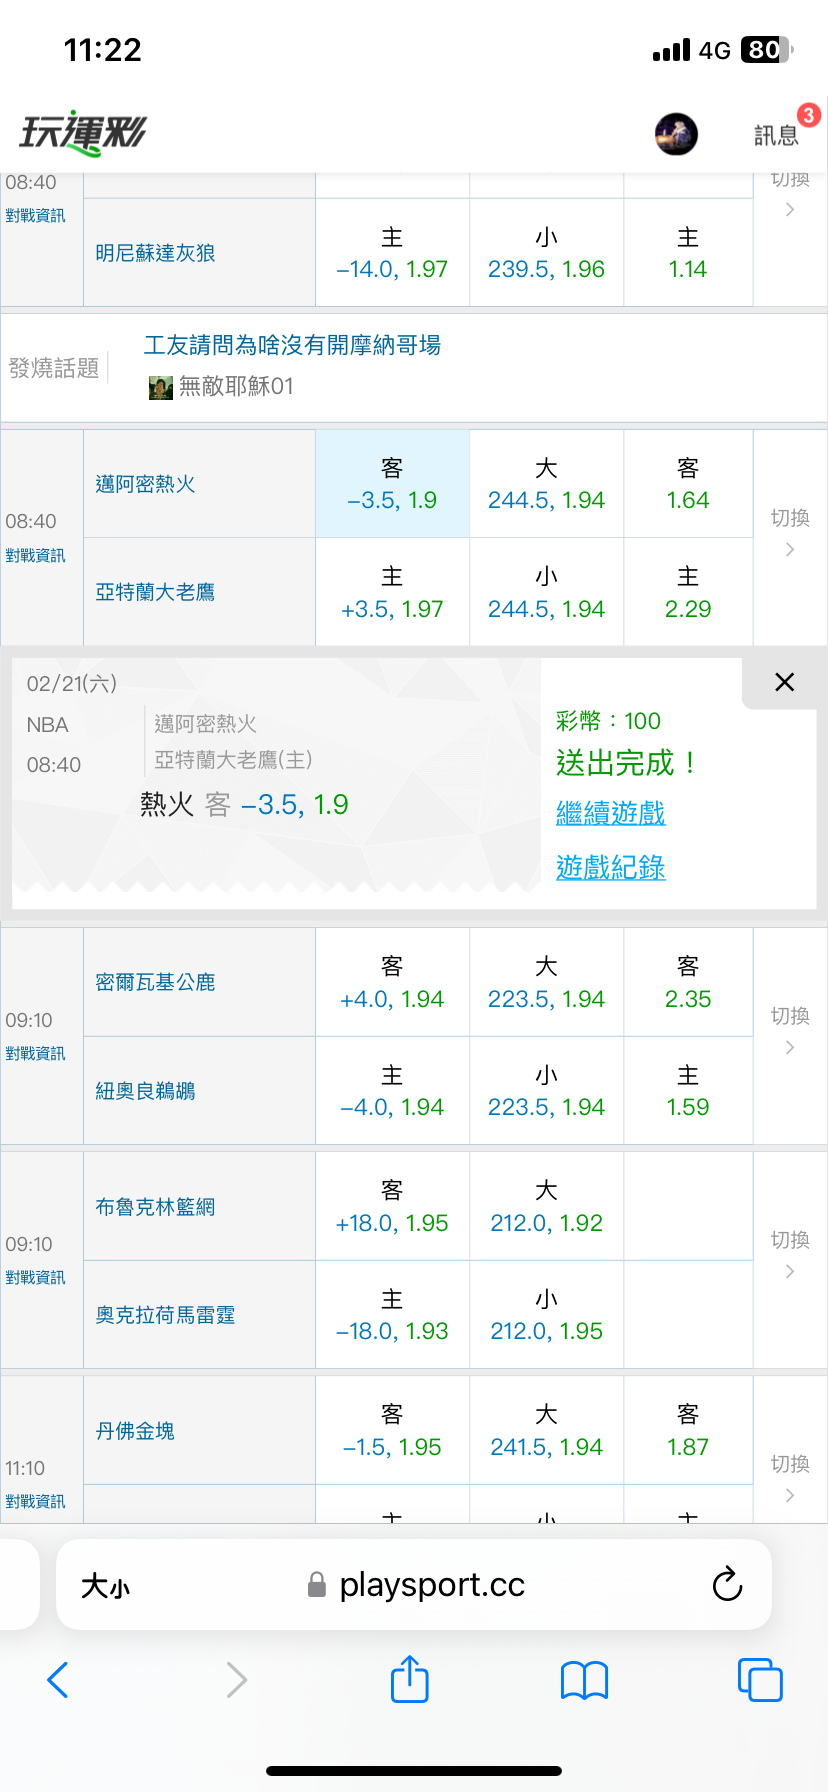Open the 玩運彩 logo home page
The width and height of the screenshot is (828, 1792).
coord(83,134)
